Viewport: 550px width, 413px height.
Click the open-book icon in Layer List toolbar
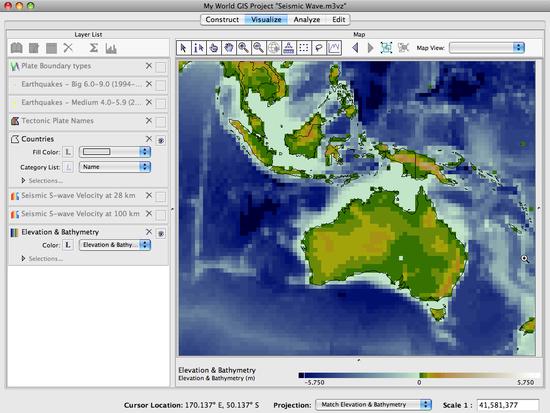(16, 48)
